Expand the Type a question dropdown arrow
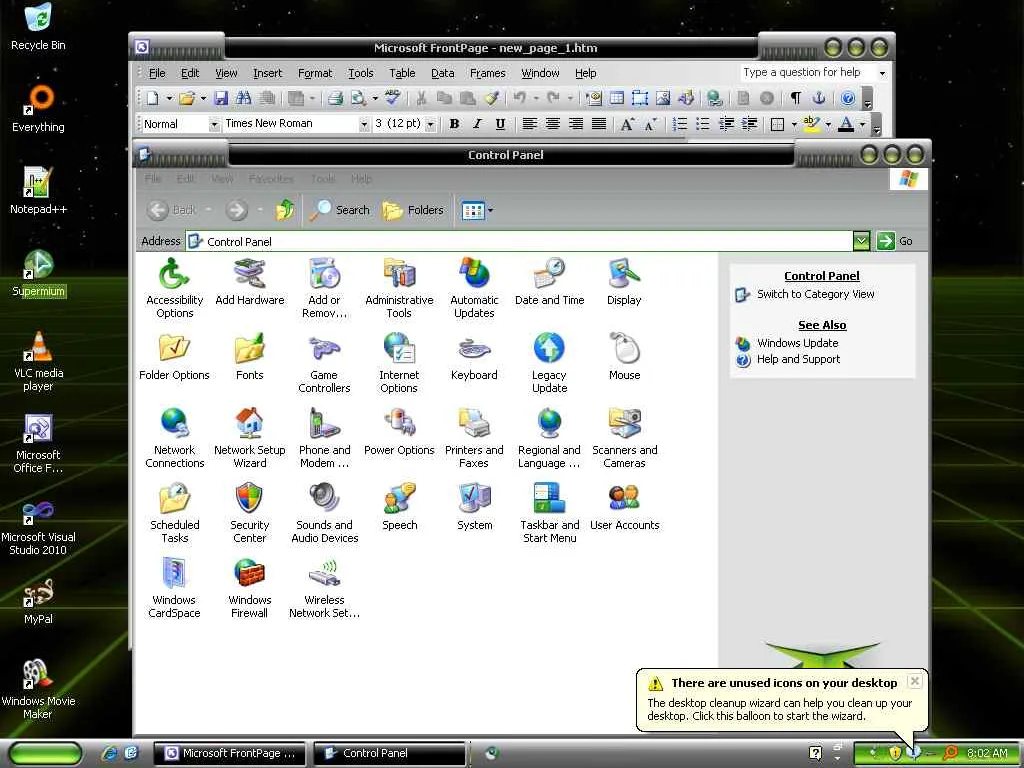This screenshot has width=1024, height=768. tap(882, 73)
